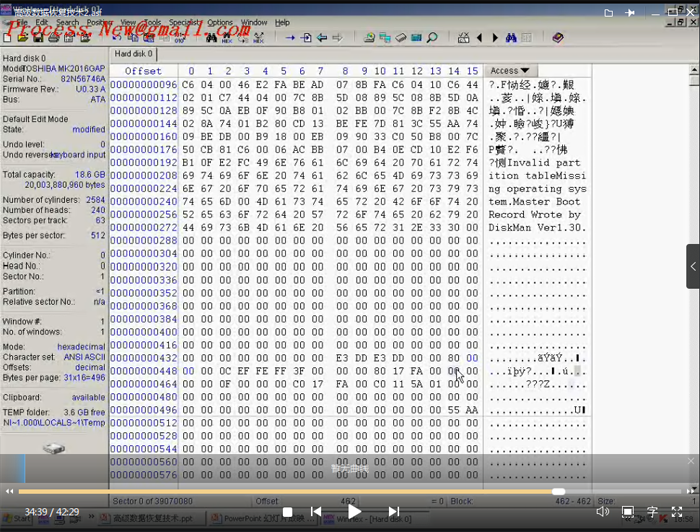Viewport: 700px width, 532px height.
Task: Click the rewind double-arrow button
Action: 9,491
